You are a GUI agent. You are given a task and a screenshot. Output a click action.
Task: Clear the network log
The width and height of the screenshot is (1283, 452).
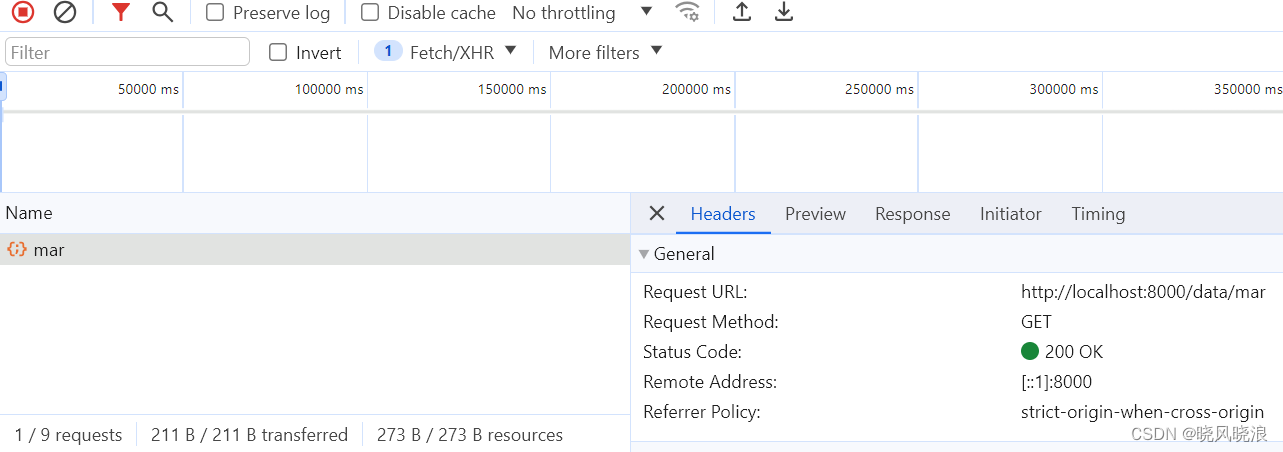pyautogui.click(x=65, y=12)
